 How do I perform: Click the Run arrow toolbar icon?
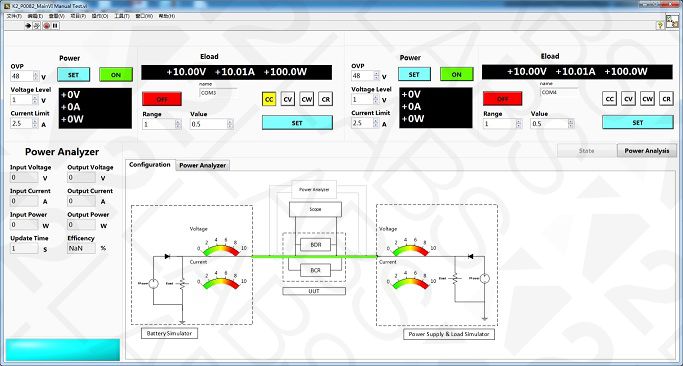coord(28,26)
